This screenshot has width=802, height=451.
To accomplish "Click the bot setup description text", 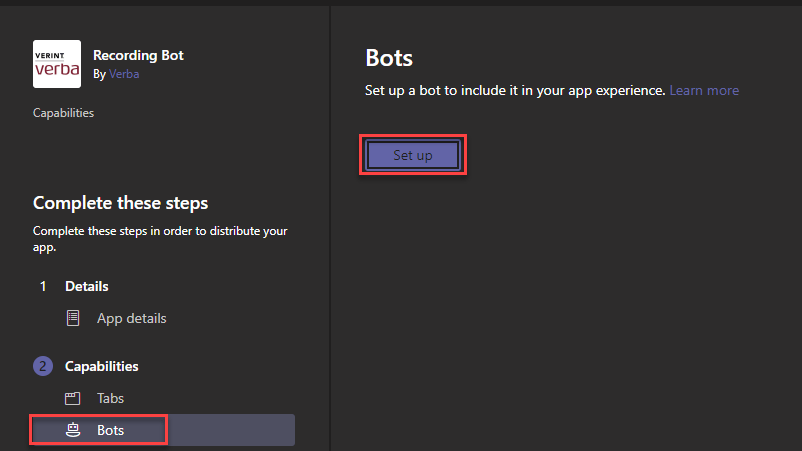I will (514, 91).
